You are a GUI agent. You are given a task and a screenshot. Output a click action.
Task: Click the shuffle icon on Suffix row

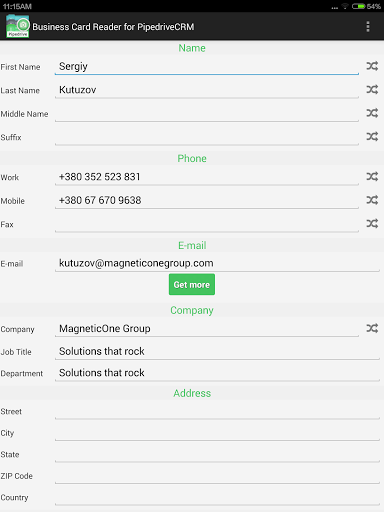[x=372, y=136]
